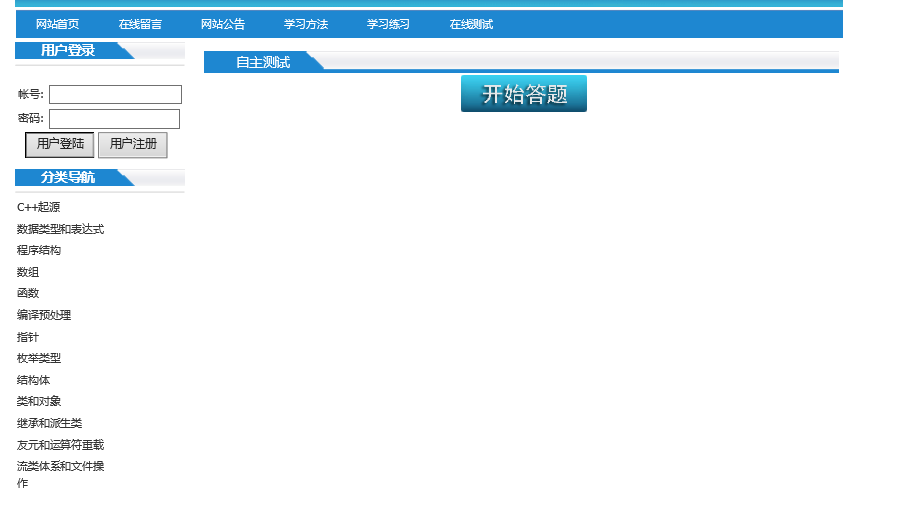Viewport: 917px width, 507px height.
Task: Go to 在线留言 page
Action: pos(140,25)
